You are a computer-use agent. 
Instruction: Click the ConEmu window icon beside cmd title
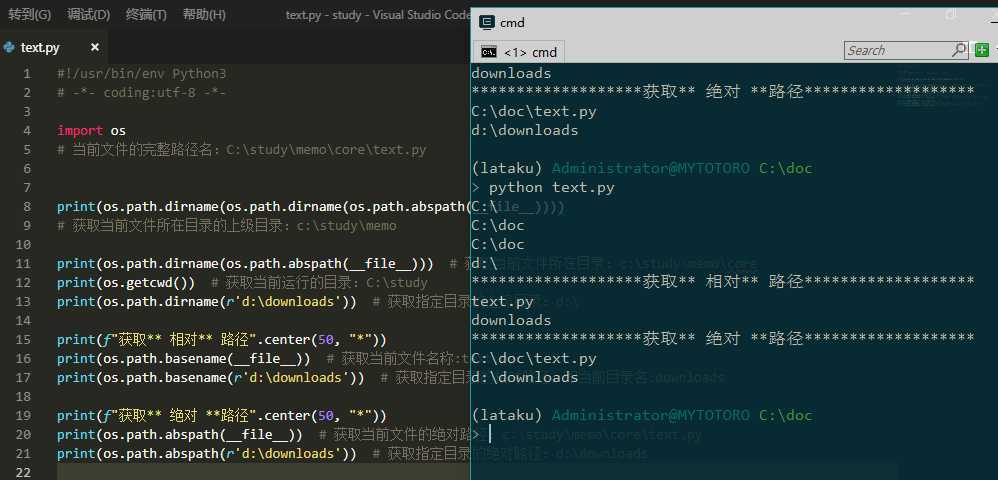tap(487, 23)
